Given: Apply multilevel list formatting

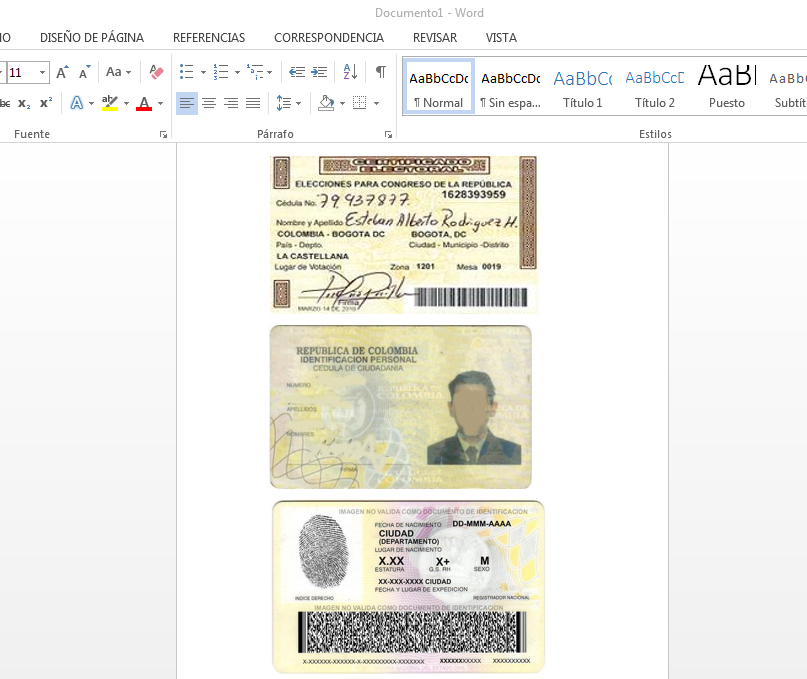Looking at the screenshot, I should pyautogui.click(x=255, y=72).
